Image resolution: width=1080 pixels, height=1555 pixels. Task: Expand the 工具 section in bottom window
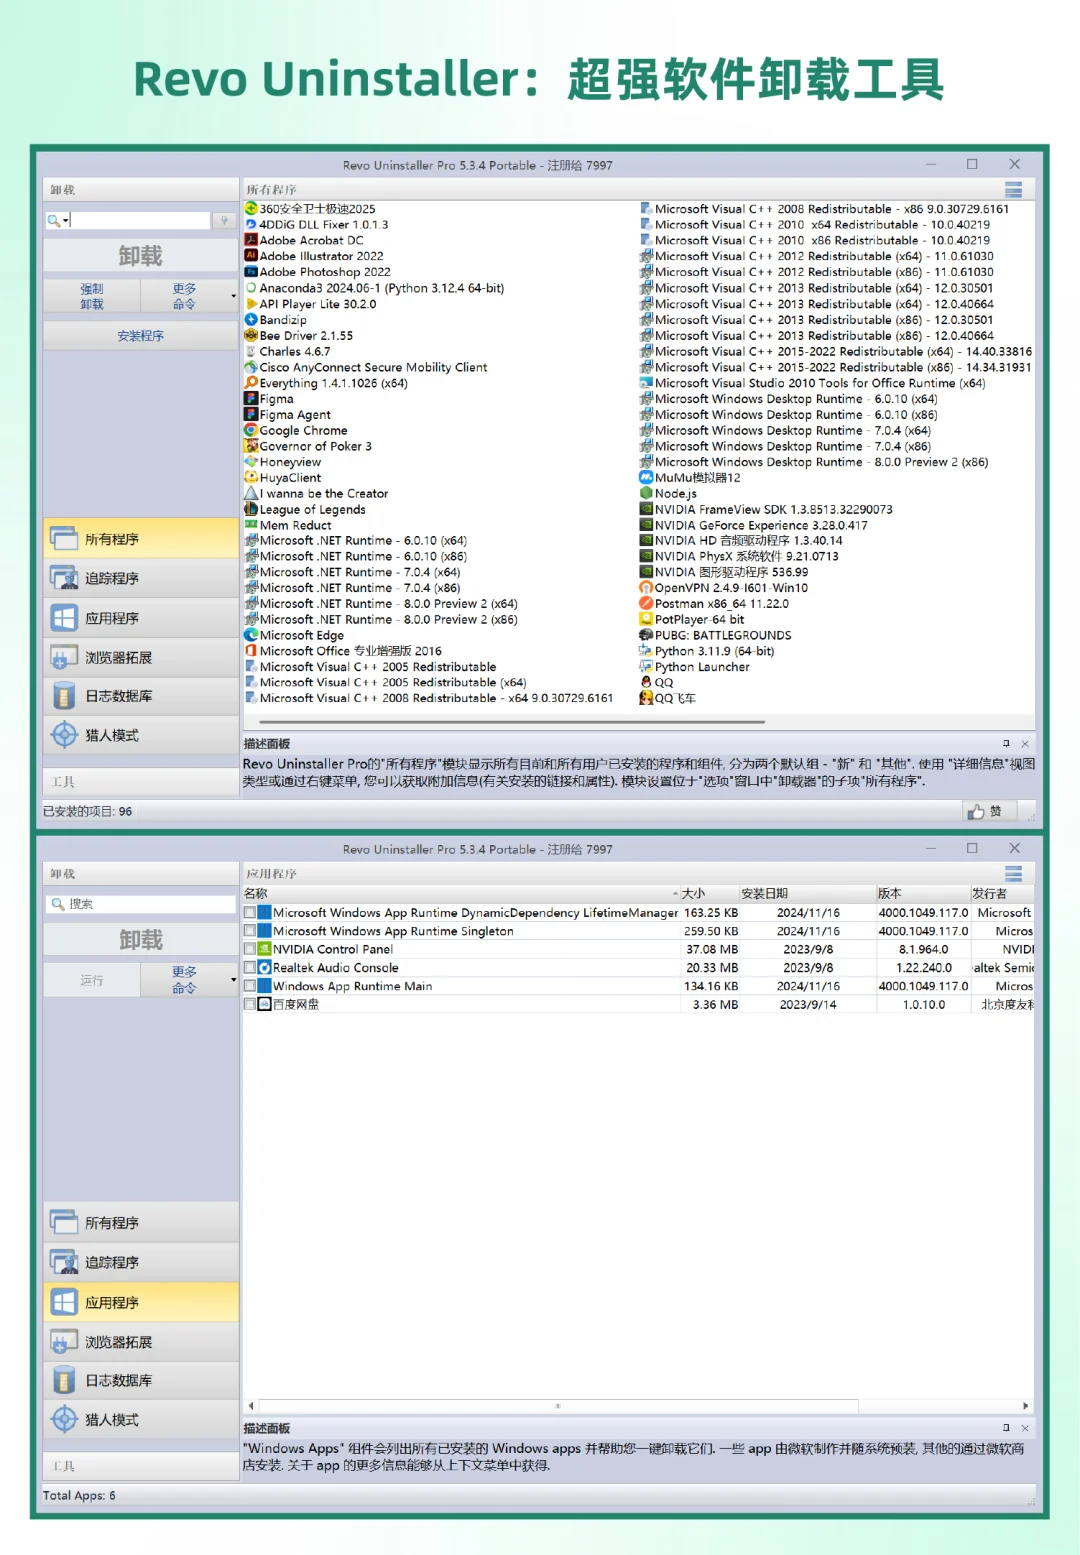click(x=140, y=1466)
